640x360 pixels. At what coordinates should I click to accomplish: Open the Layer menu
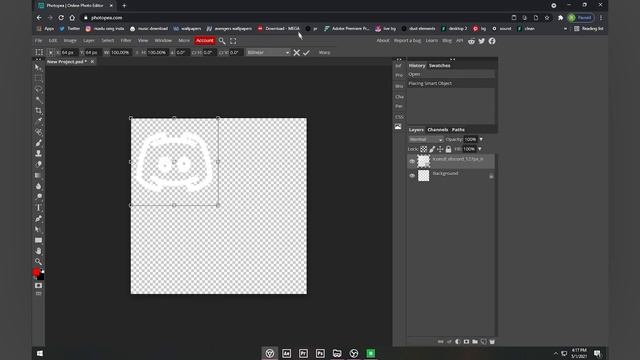pos(89,41)
